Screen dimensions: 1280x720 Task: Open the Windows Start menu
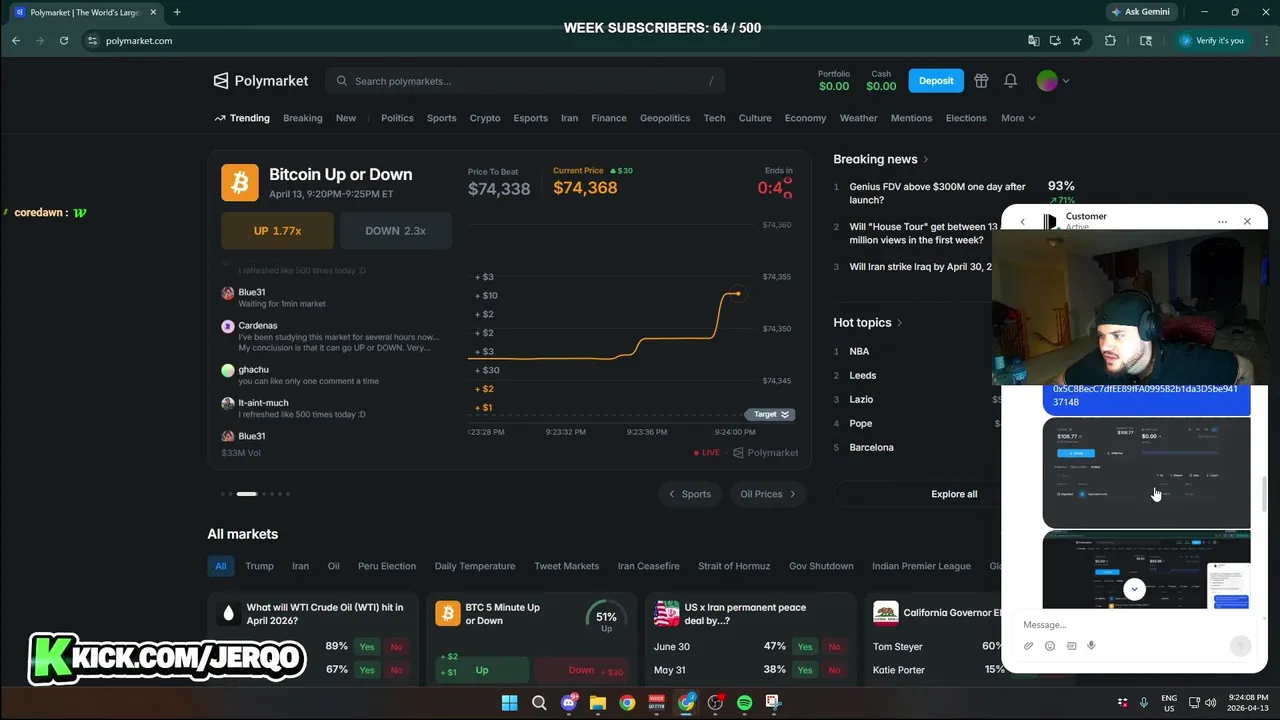click(510, 703)
